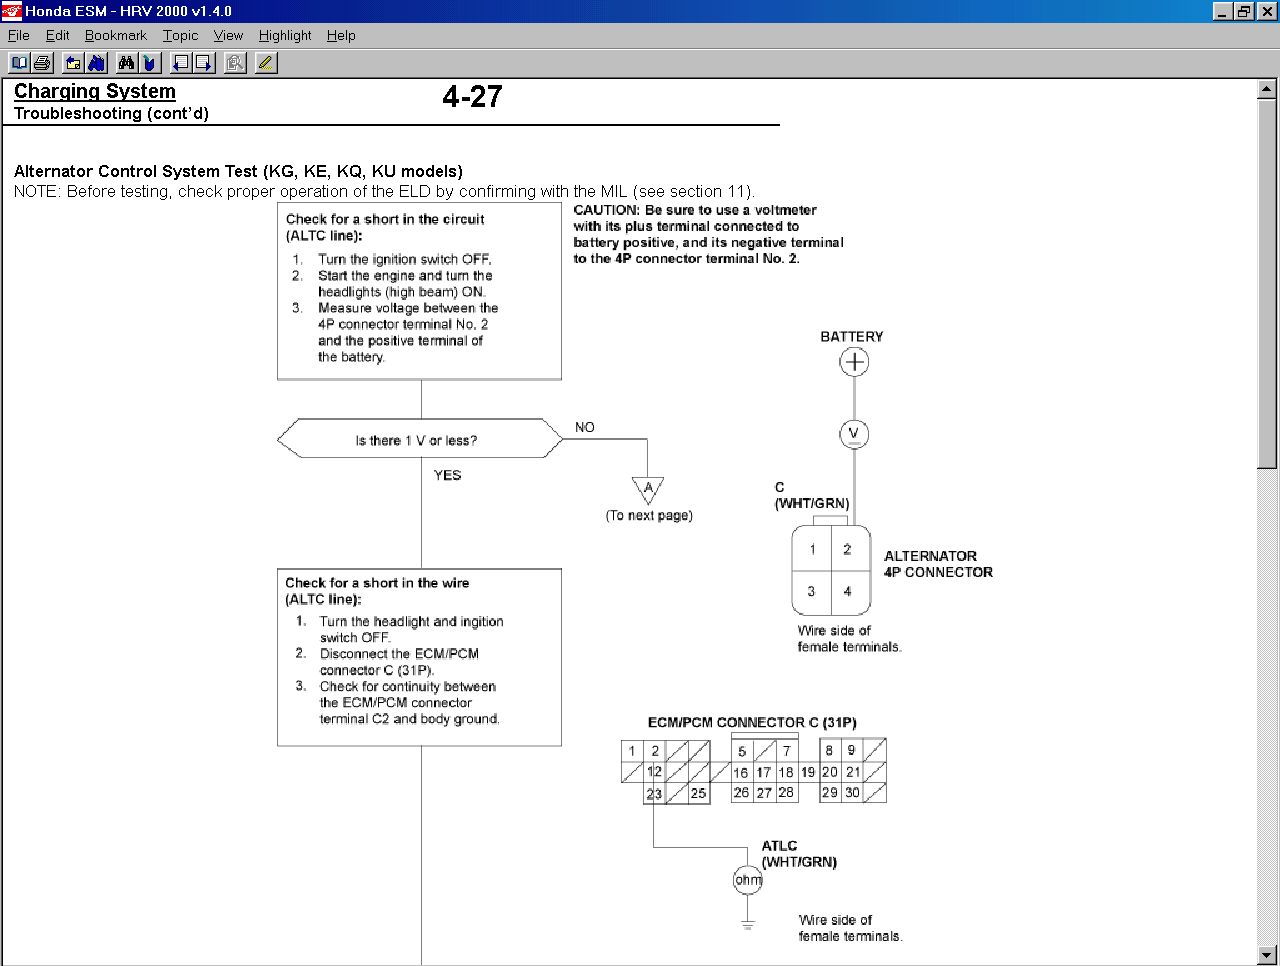Click the Honda ESM title bar icon
This screenshot has width=1280, height=966.
tap(12, 11)
